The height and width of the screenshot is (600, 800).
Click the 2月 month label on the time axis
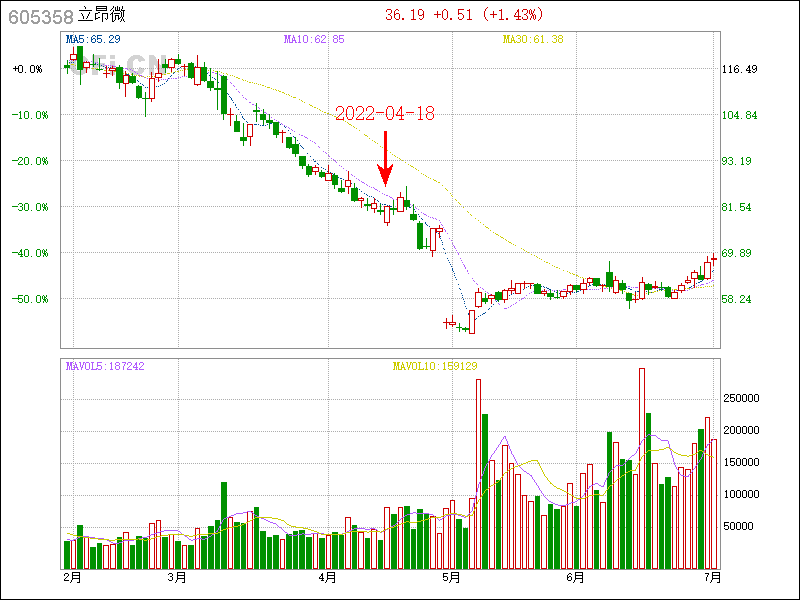(71, 577)
